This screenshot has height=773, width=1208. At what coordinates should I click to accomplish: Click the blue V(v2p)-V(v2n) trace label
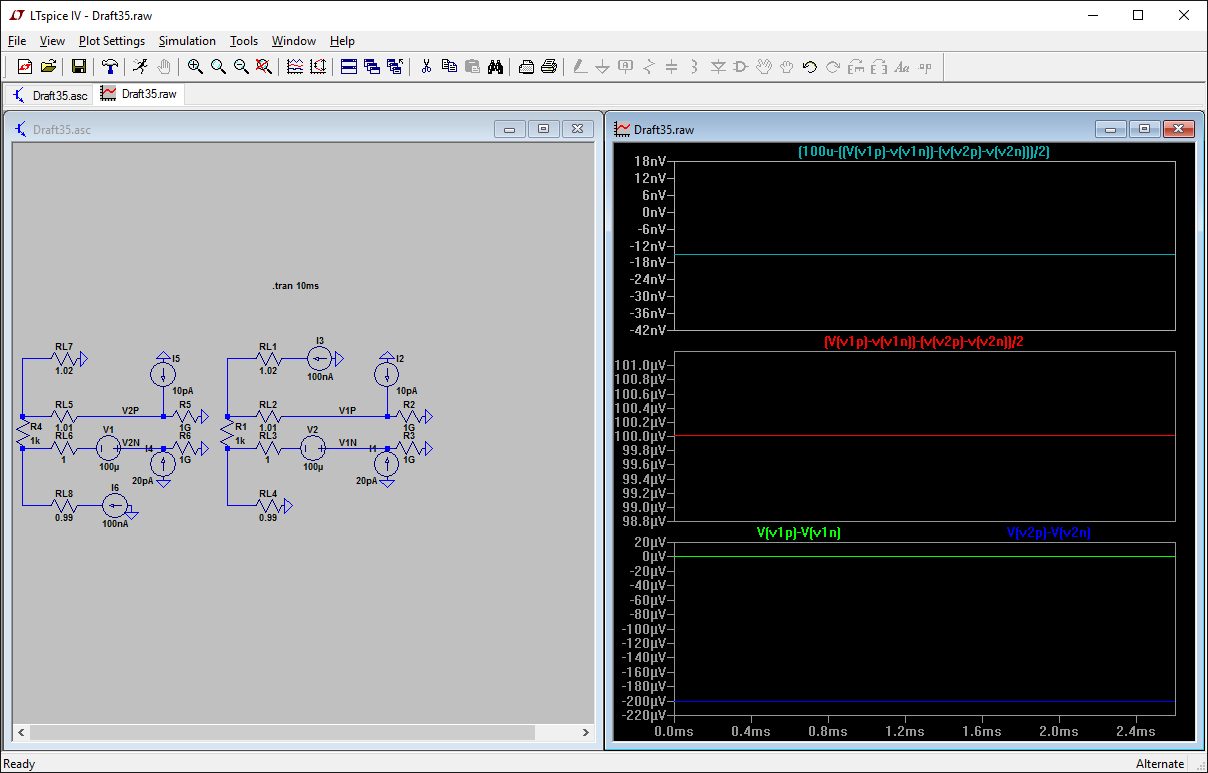click(x=1048, y=533)
